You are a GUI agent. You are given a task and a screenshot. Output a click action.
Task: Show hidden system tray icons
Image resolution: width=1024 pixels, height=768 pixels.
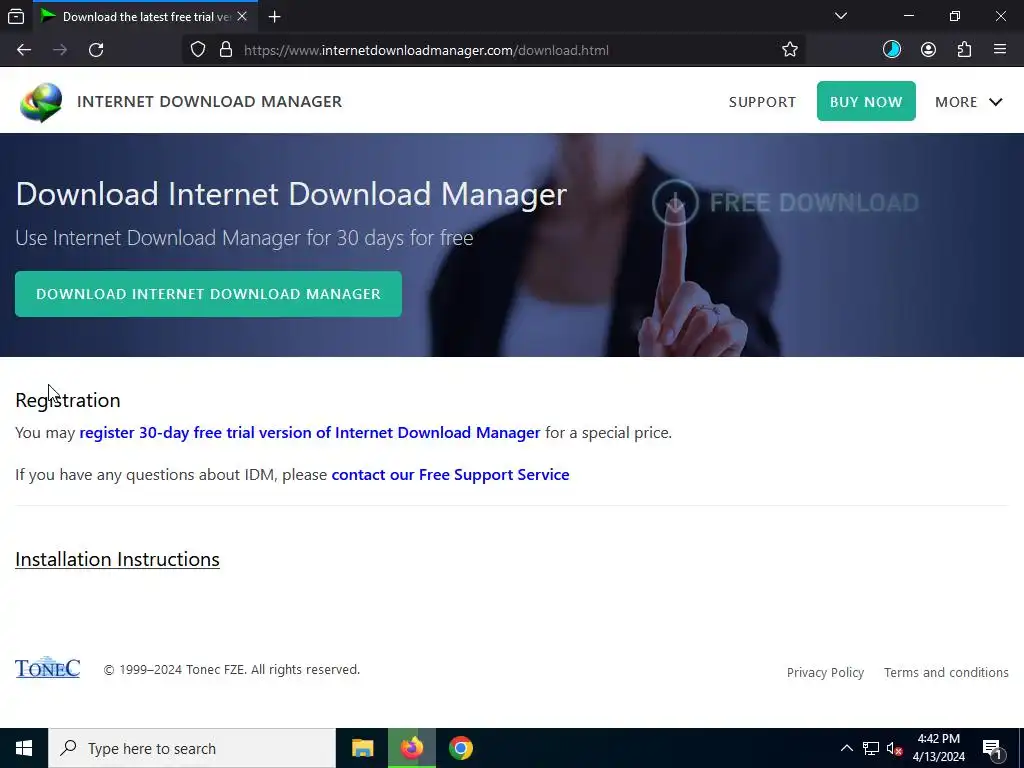[x=846, y=748]
